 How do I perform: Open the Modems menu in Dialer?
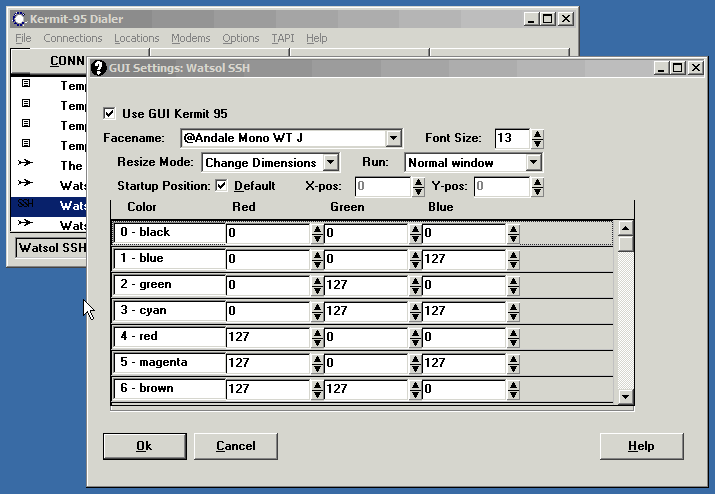(191, 38)
